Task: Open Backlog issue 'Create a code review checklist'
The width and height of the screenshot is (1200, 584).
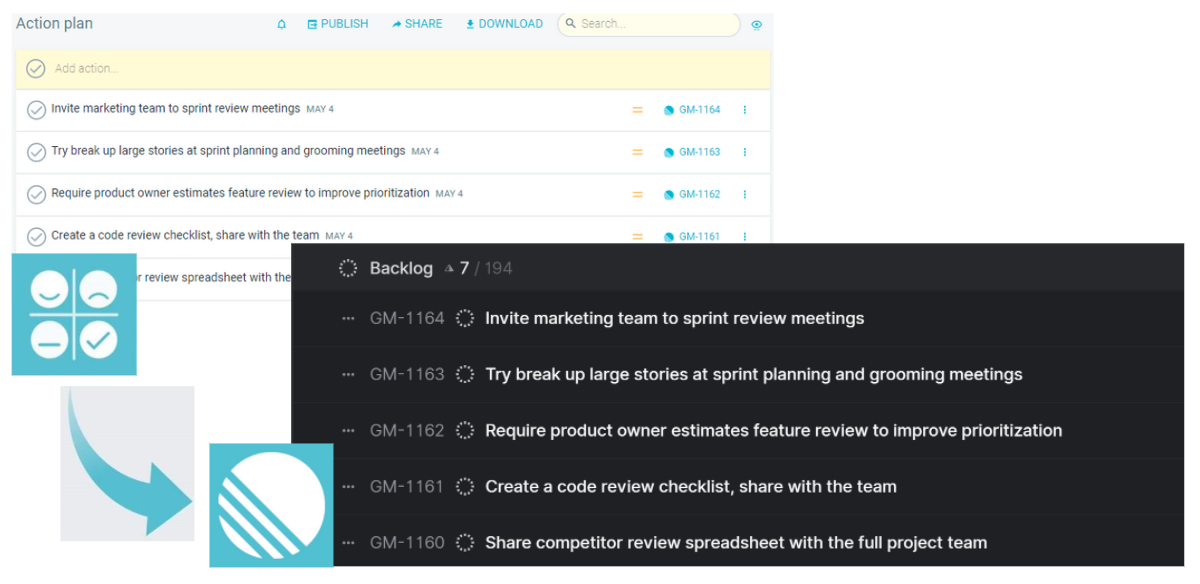Action: tap(691, 486)
